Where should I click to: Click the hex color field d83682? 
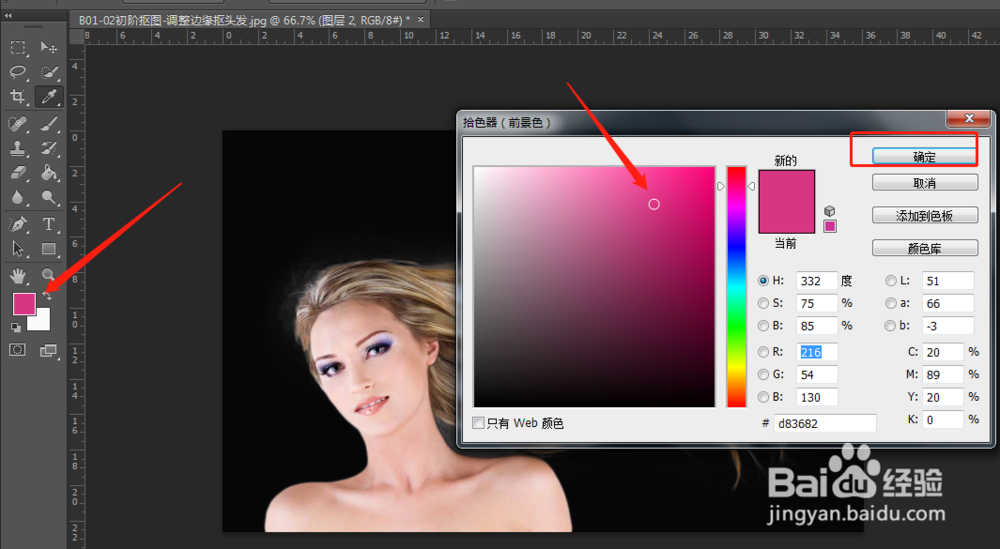pos(825,423)
